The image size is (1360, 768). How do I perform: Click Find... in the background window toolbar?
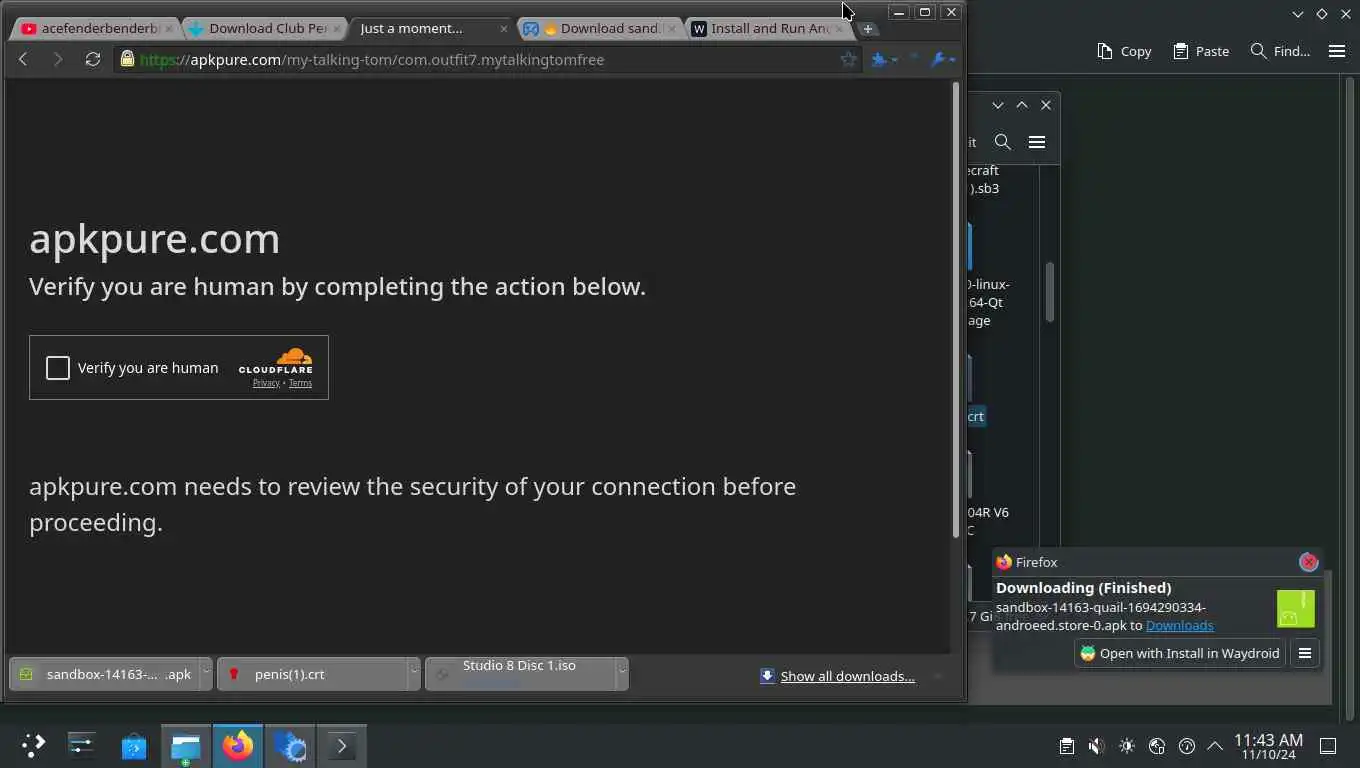[1280, 51]
